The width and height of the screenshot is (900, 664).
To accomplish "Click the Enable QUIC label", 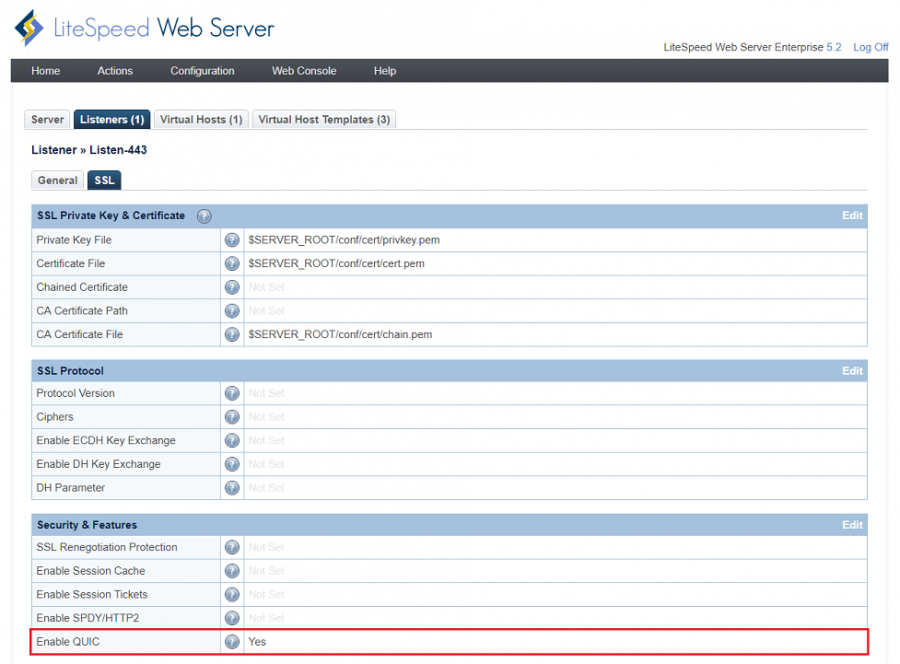I will [68, 642].
